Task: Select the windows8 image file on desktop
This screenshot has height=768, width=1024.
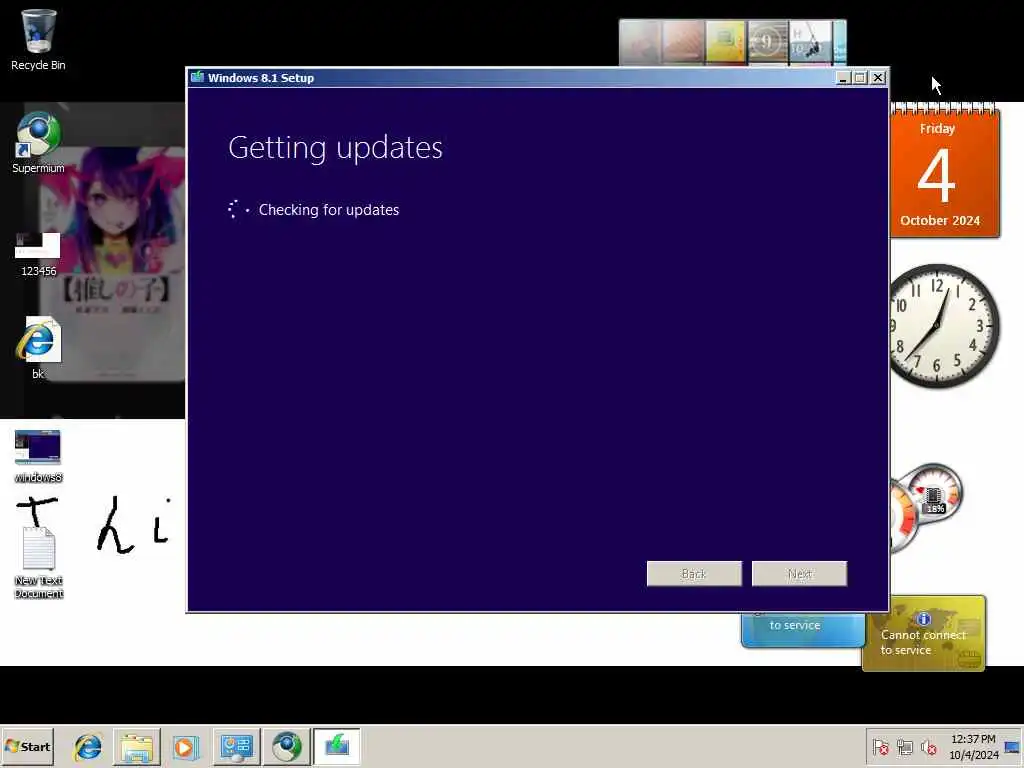Action: click(38, 456)
